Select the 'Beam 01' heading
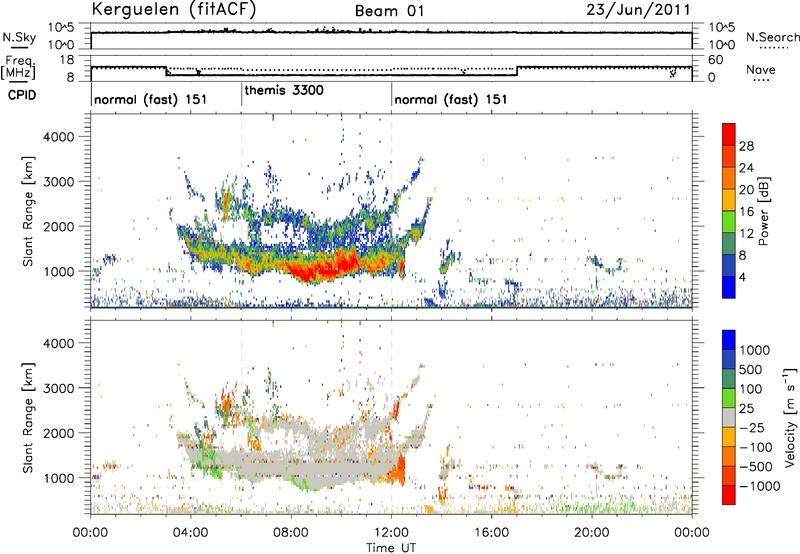Viewport: 800px width, 554px height. pyautogui.click(x=389, y=11)
